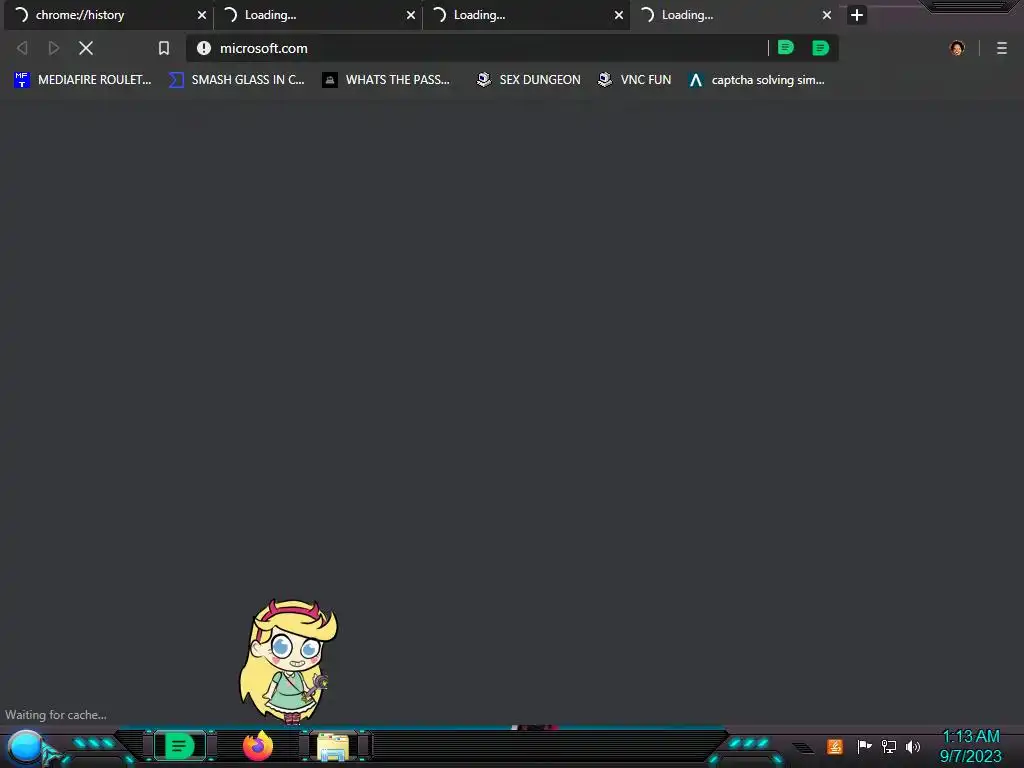1024x768 pixels.
Task: Open File Explorer from the taskbar
Action: pos(332,746)
